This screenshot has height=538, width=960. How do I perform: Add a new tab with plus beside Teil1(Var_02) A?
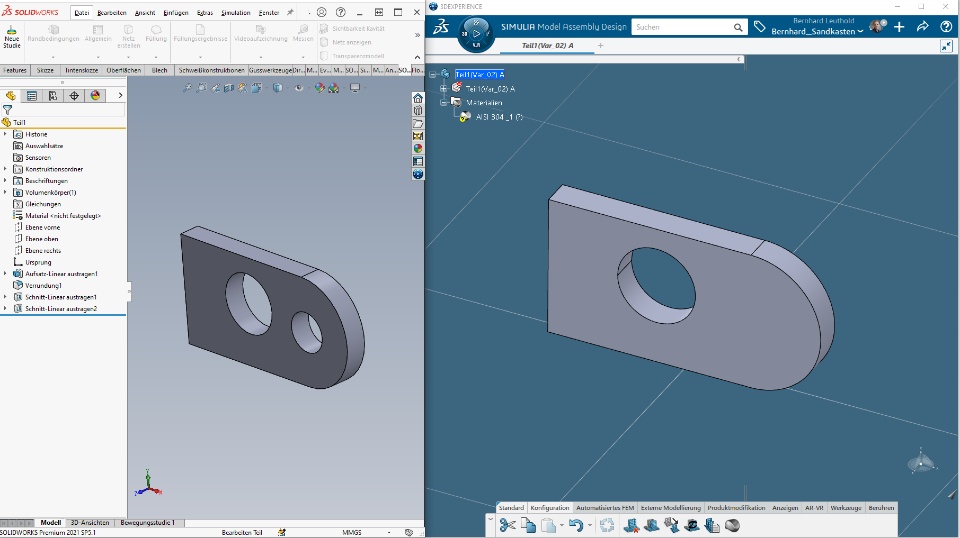click(x=600, y=45)
